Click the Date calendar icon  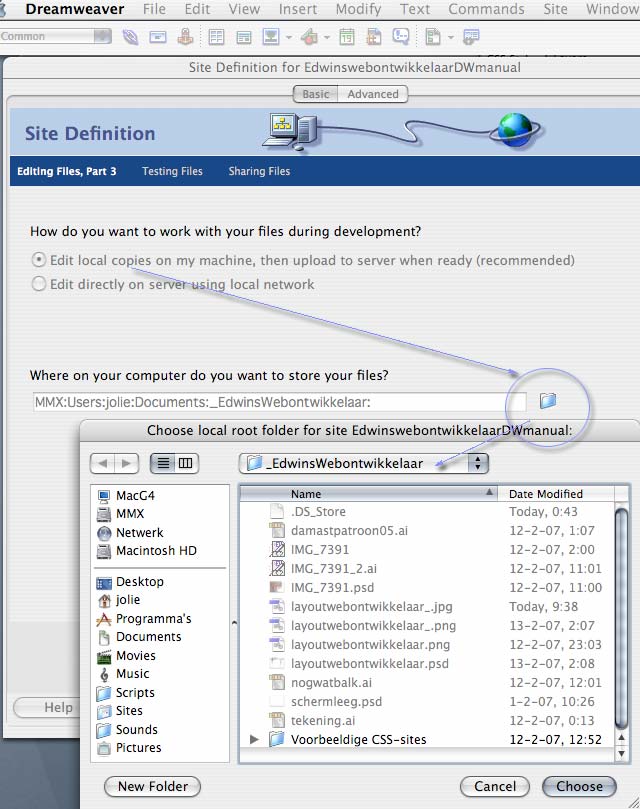(347, 37)
